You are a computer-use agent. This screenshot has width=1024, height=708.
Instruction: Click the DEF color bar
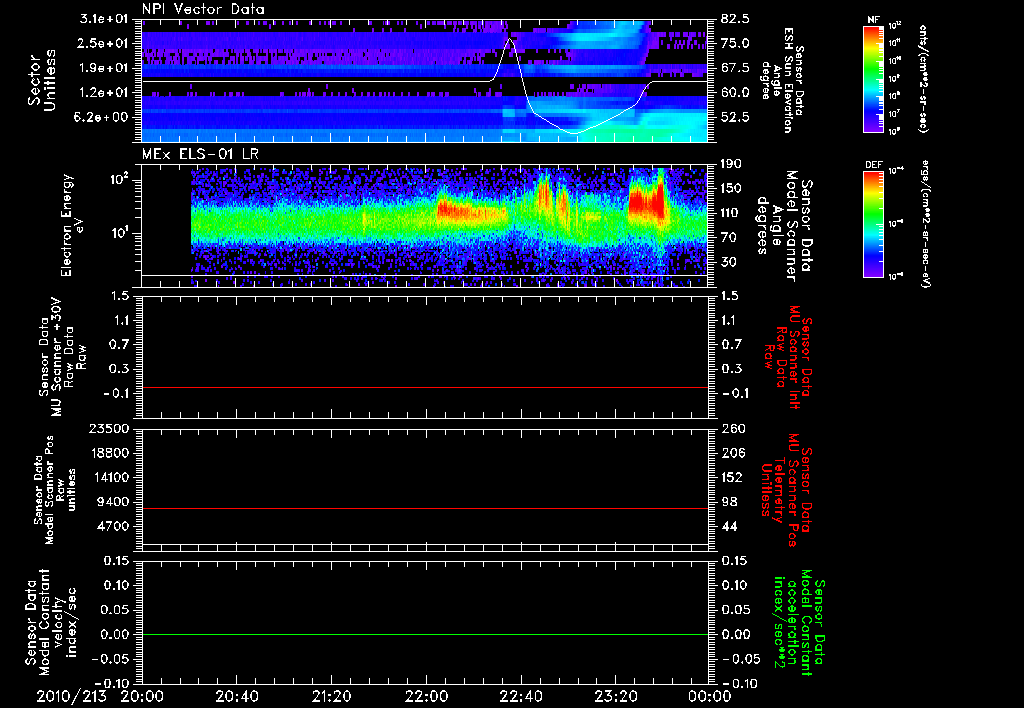pyautogui.click(x=874, y=224)
